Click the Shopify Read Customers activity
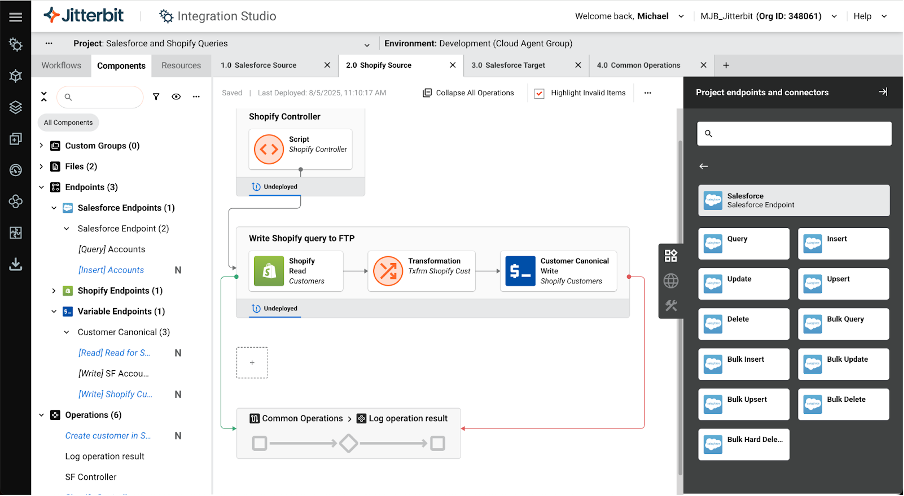904x496 pixels. pyautogui.click(x=296, y=272)
